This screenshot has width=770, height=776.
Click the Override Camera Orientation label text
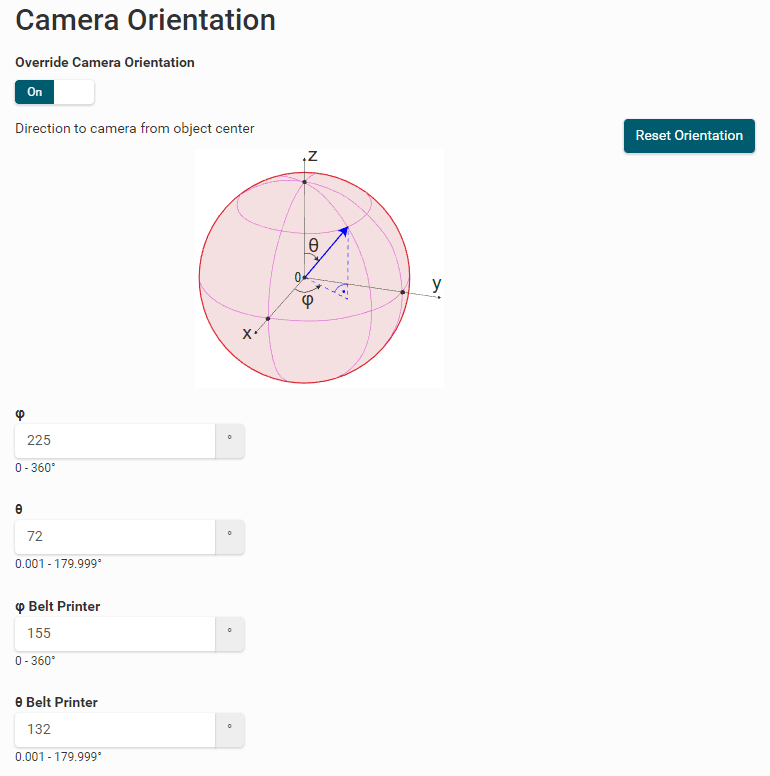point(105,62)
